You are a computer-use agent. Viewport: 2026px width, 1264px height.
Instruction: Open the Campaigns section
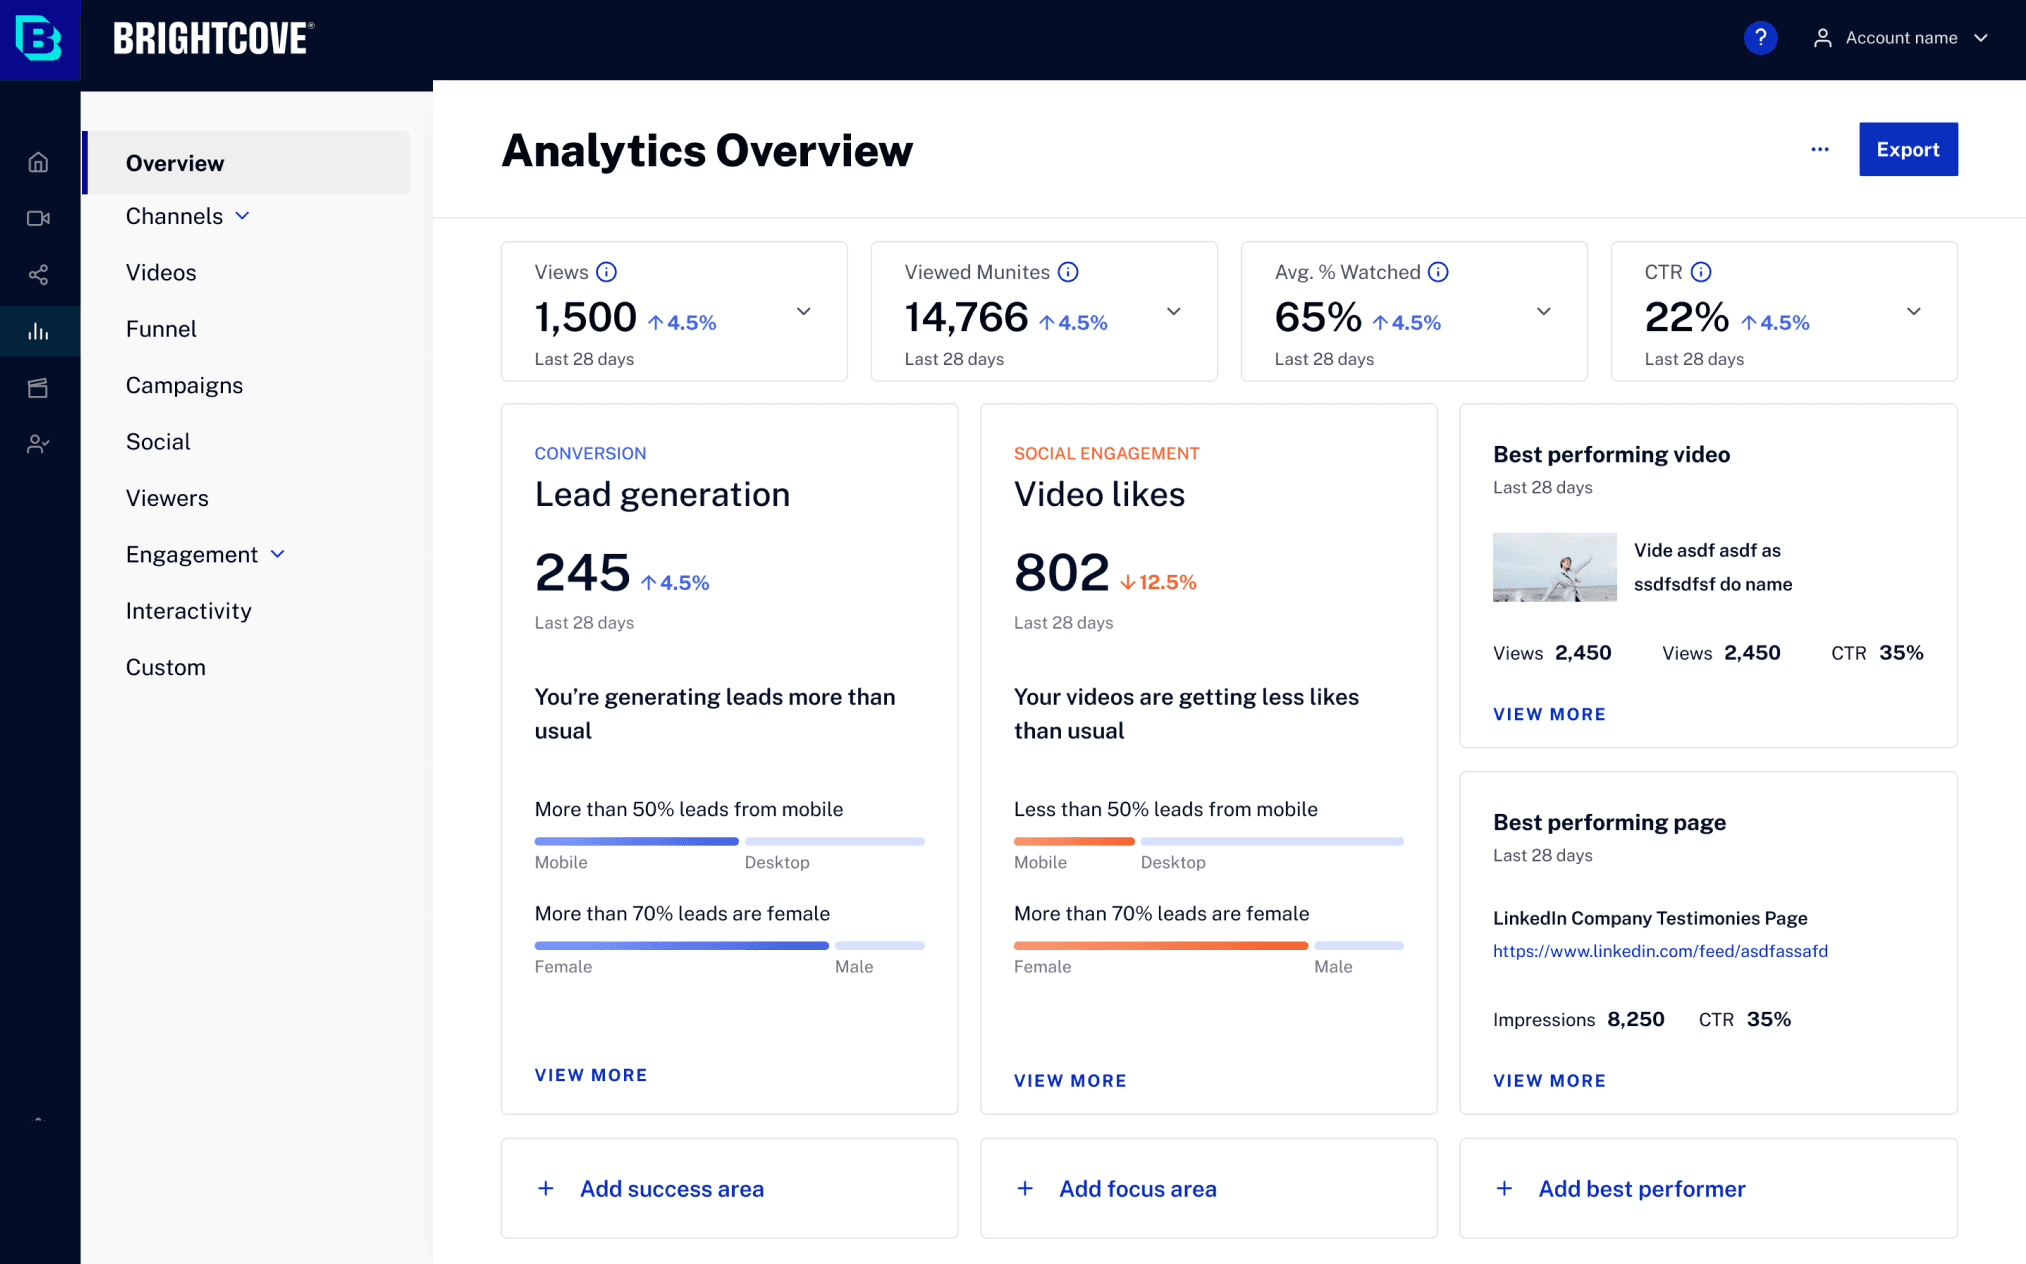184,385
